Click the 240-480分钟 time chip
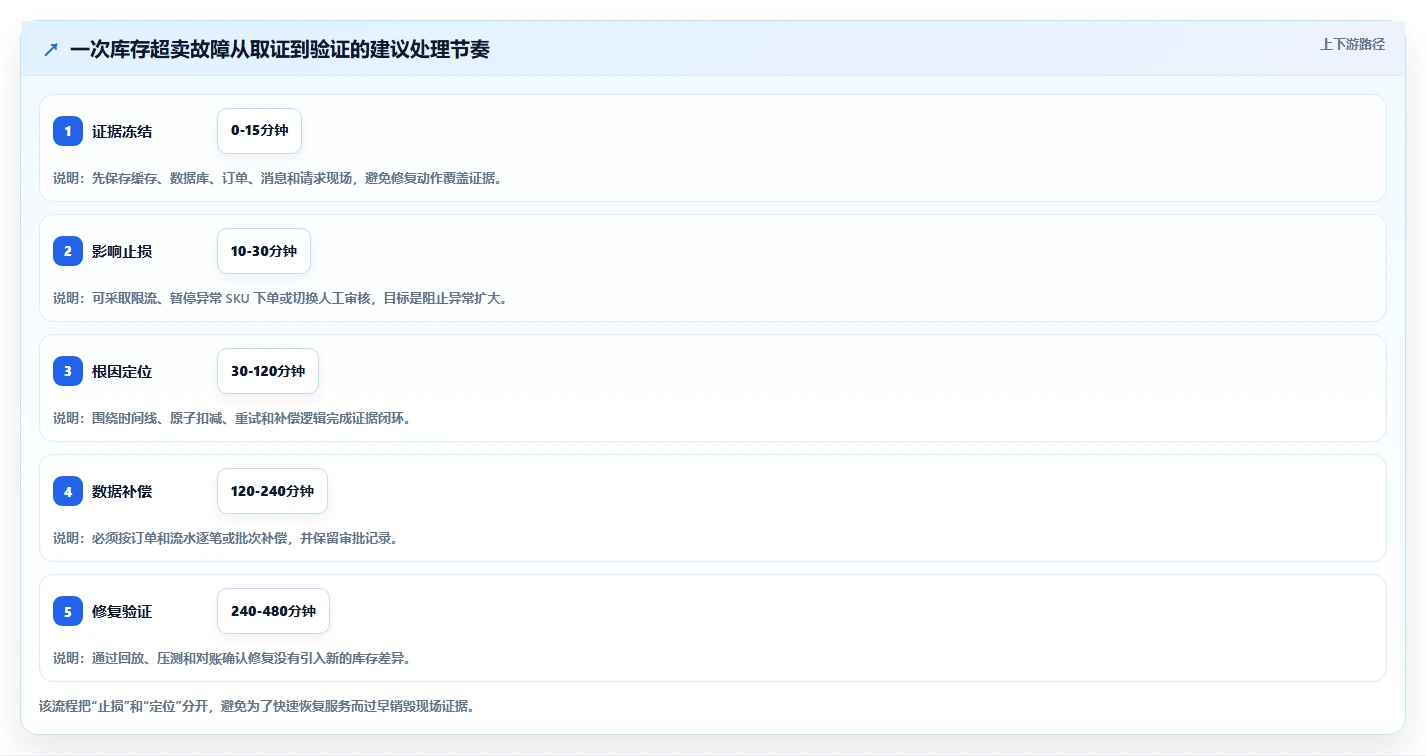The height and width of the screenshot is (756, 1426). coord(273,611)
